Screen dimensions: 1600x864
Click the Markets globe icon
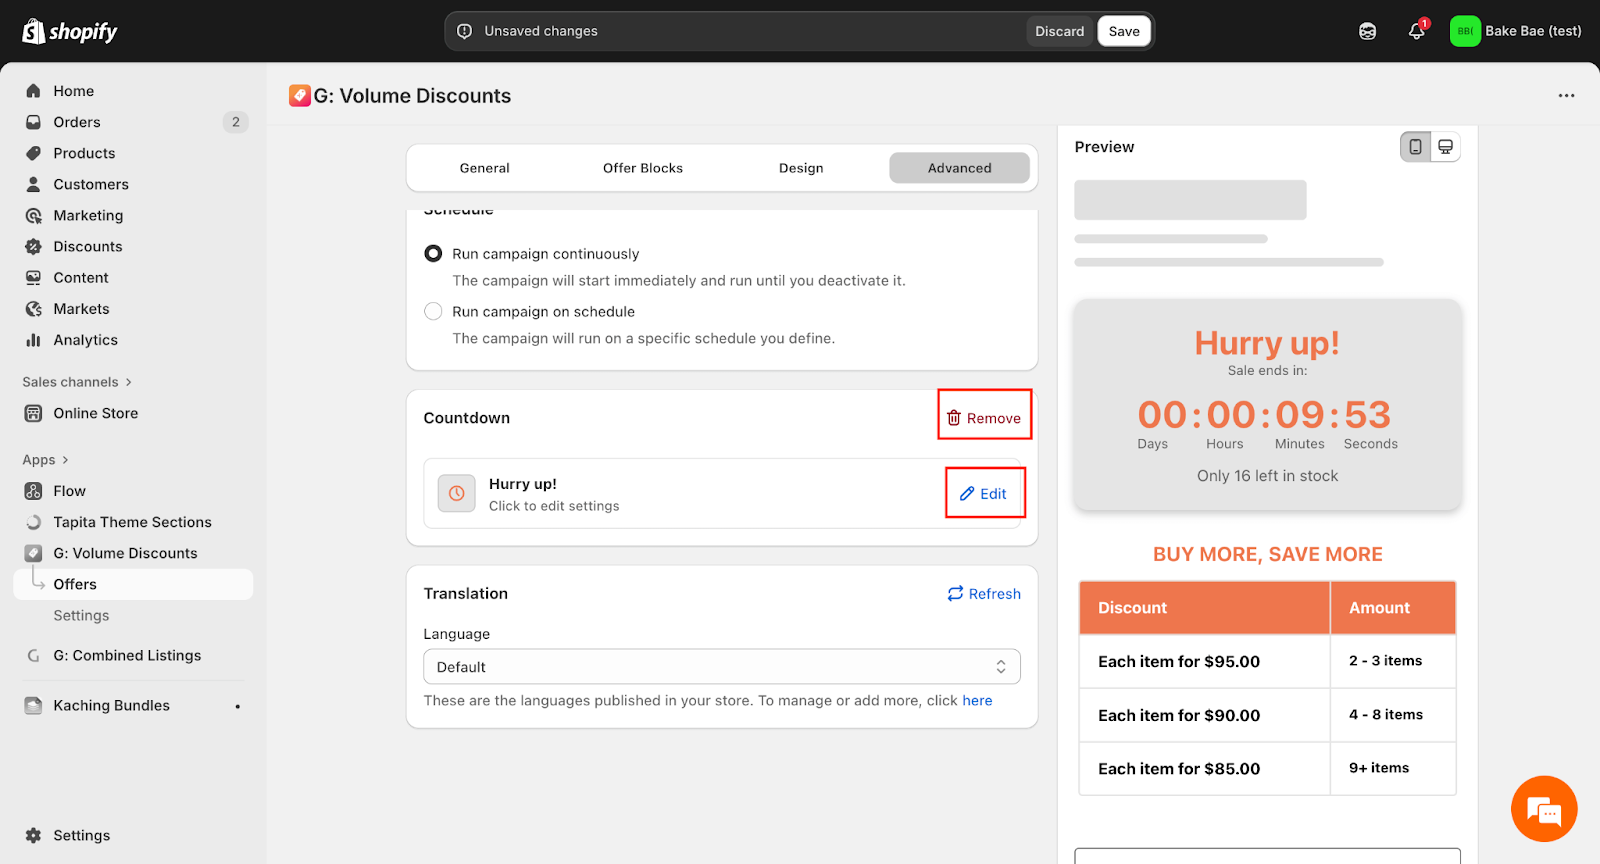click(34, 309)
